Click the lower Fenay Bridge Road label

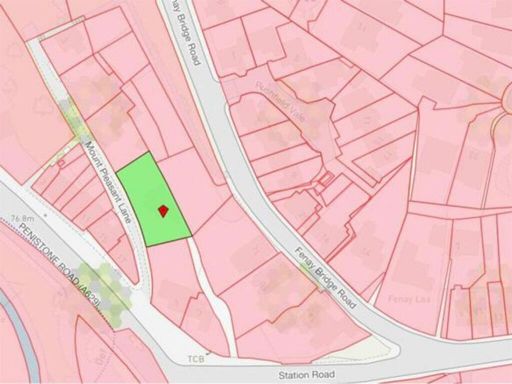tap(326, 278)
